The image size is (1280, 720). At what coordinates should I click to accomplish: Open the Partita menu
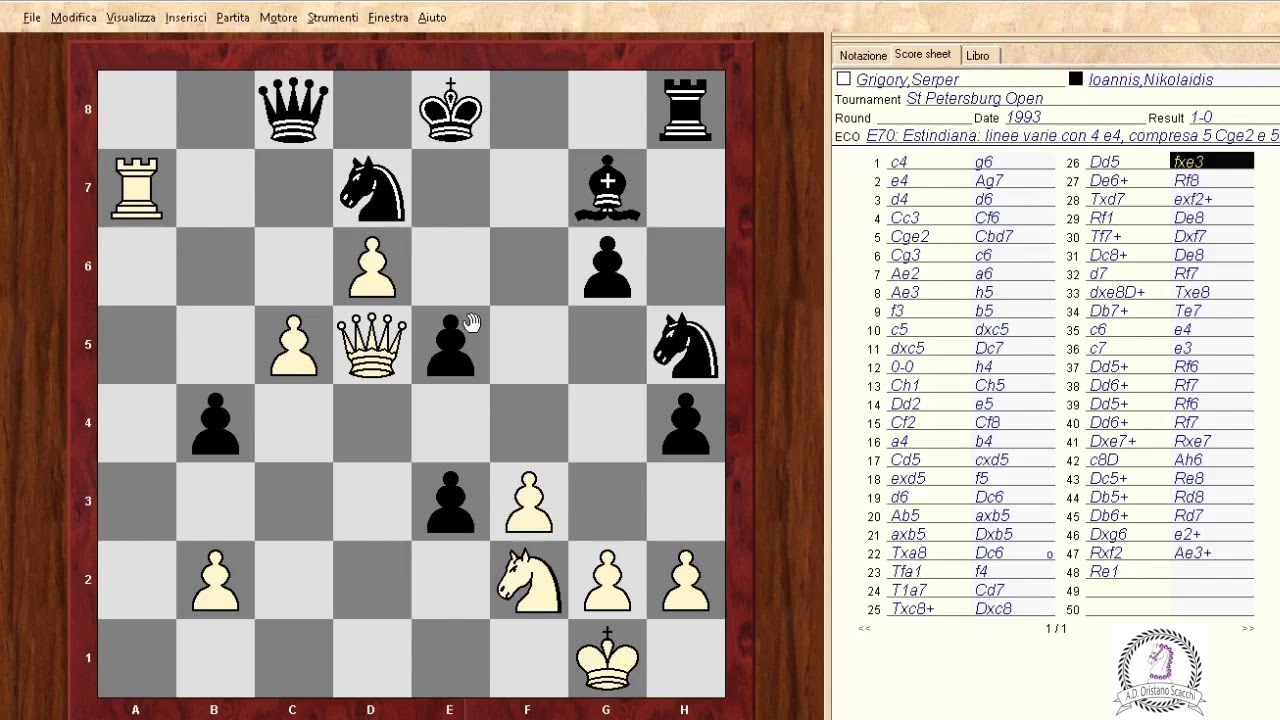(x=233, y=17)
